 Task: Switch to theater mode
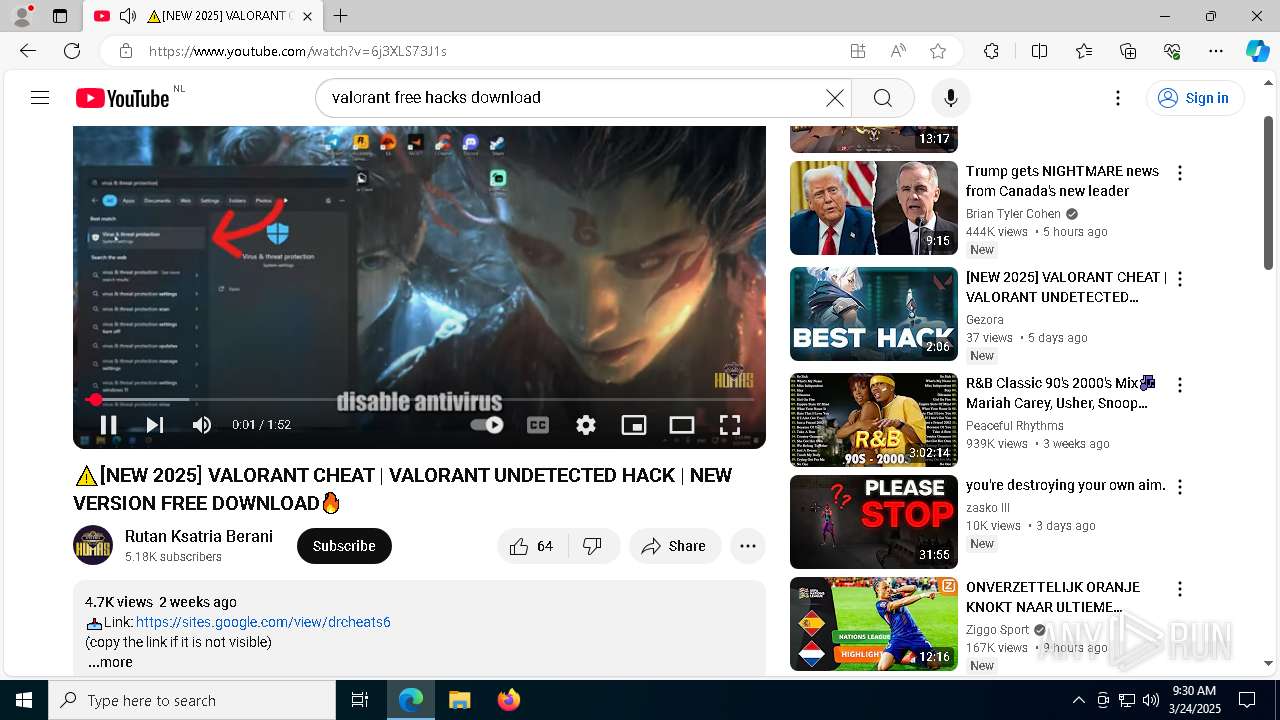point(682,425)
